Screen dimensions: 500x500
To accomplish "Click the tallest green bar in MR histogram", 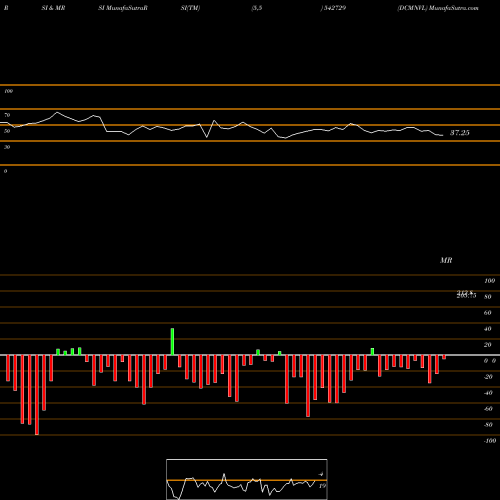I will click(172, 342).
